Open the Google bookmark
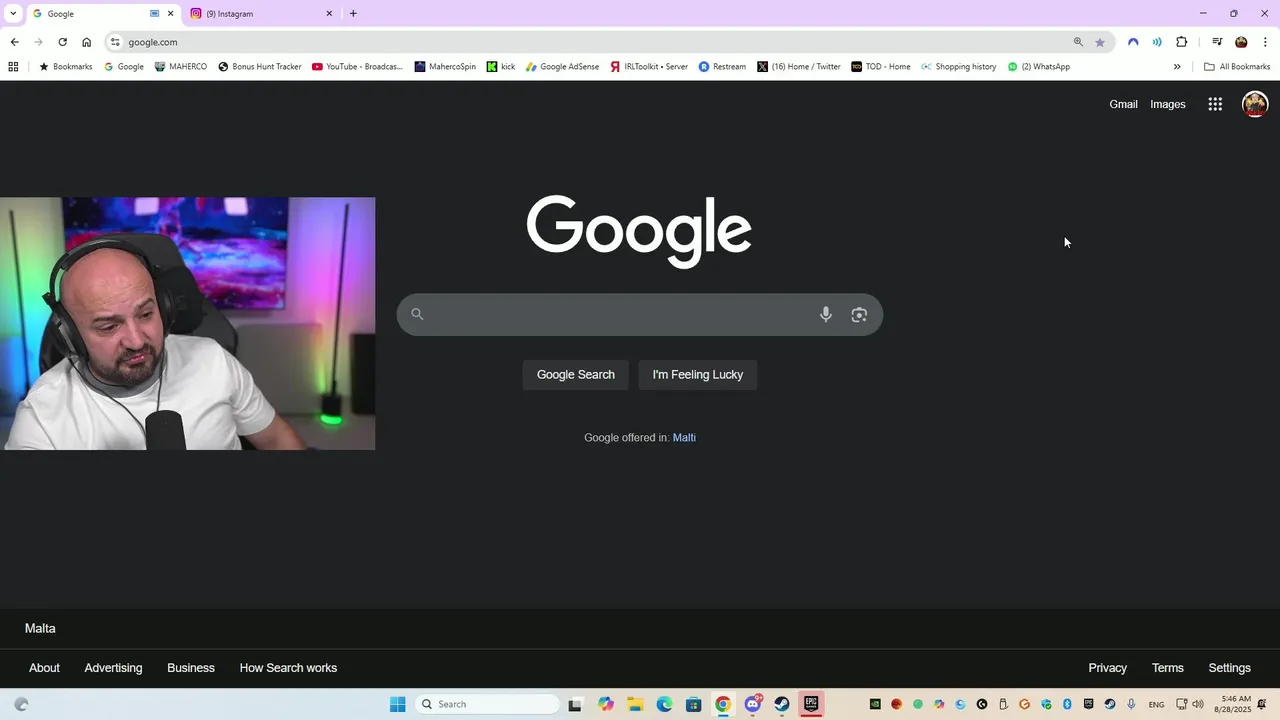 click(124, 67)
